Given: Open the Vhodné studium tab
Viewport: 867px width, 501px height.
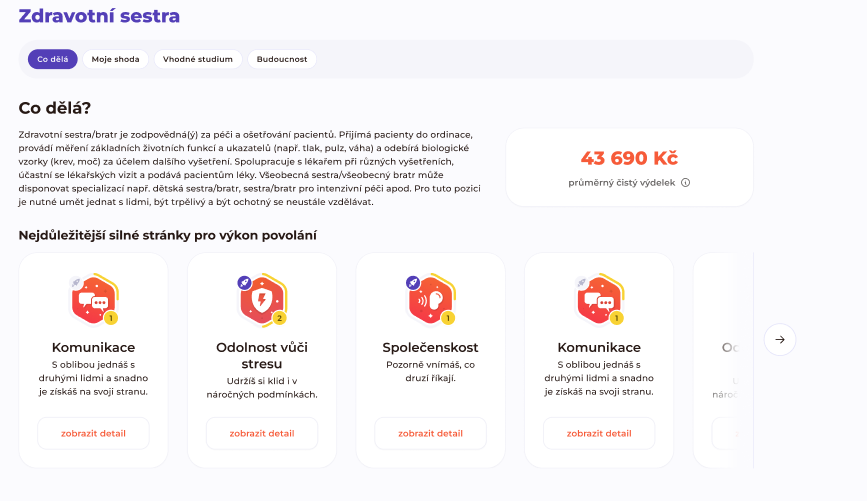Looking at the screenshot, I should coord(198,59).
